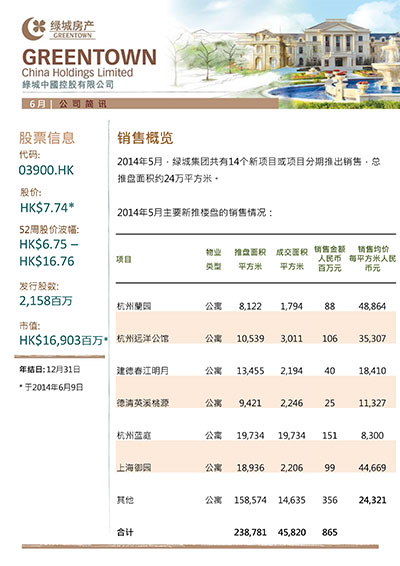
Task: Click total sold area 45,820
Action: pyautogui.click(x=292, y=532)
